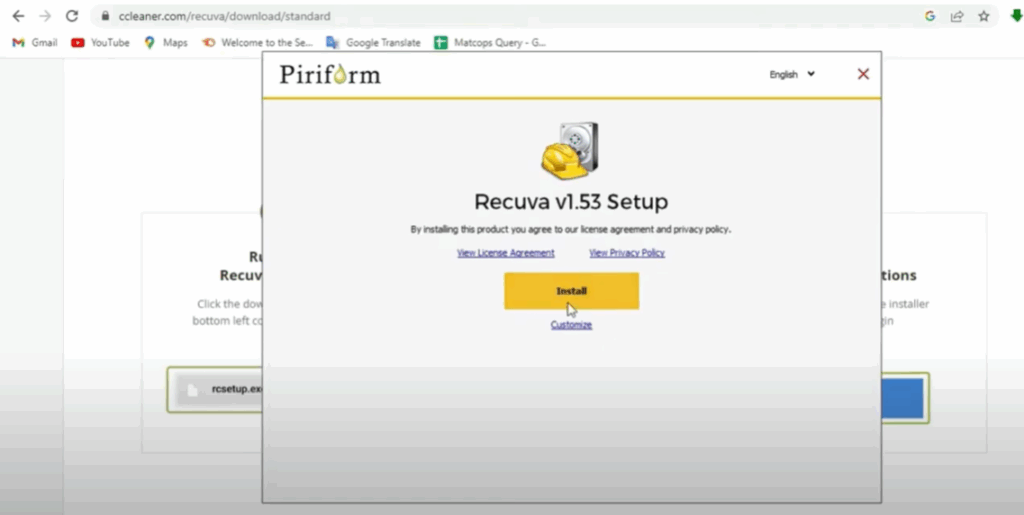Open the Matcops Query bookmark
The width and height of the screenshot is (1024, 515).
490,42
